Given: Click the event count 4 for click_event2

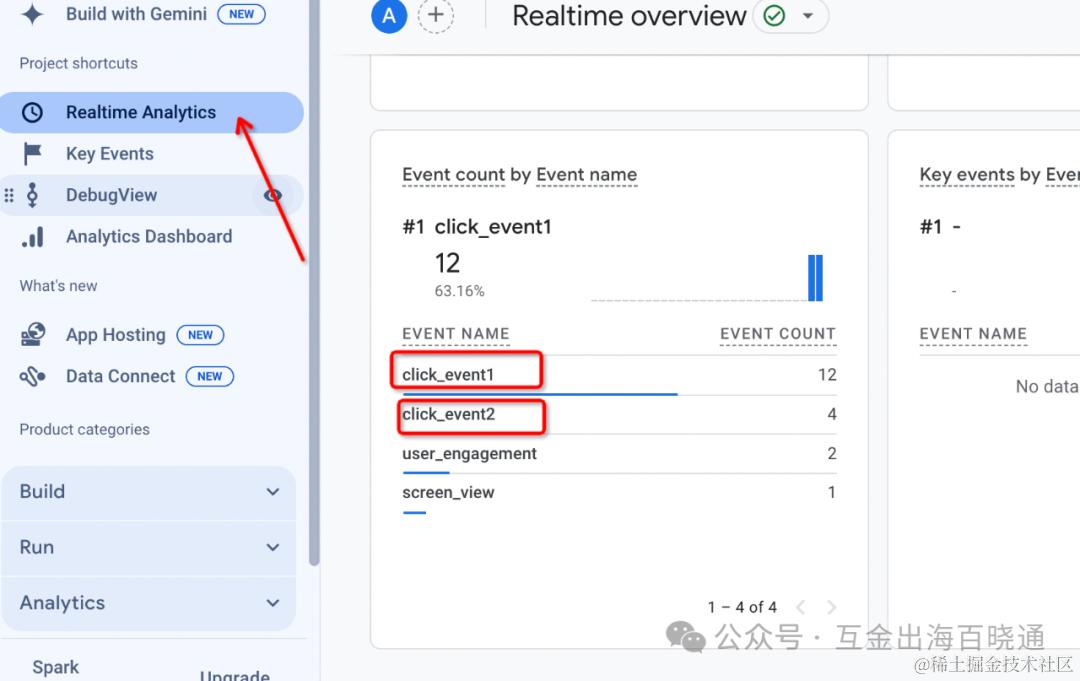Looking at the screenshot, I should [831, 414].
